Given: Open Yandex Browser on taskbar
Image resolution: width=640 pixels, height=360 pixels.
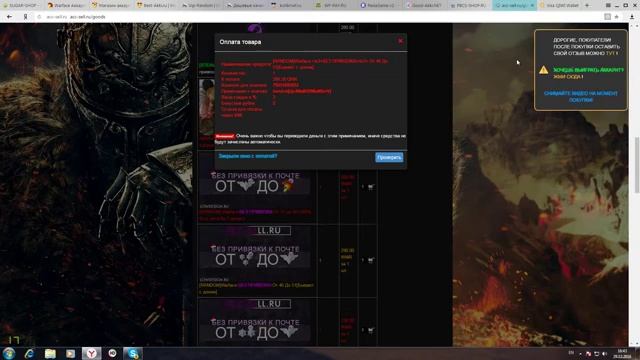Looking at the screenshot, I should pyautogui.click(x=91, y=353).
